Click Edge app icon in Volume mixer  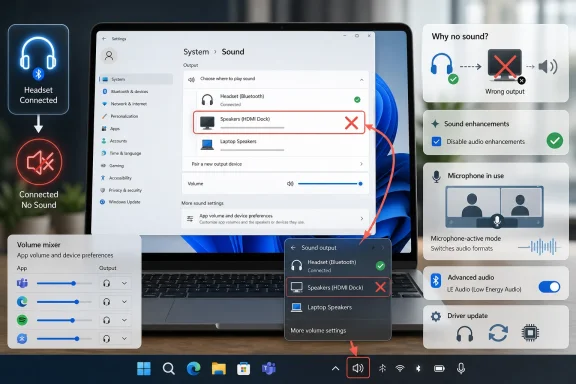click(22, 302)
